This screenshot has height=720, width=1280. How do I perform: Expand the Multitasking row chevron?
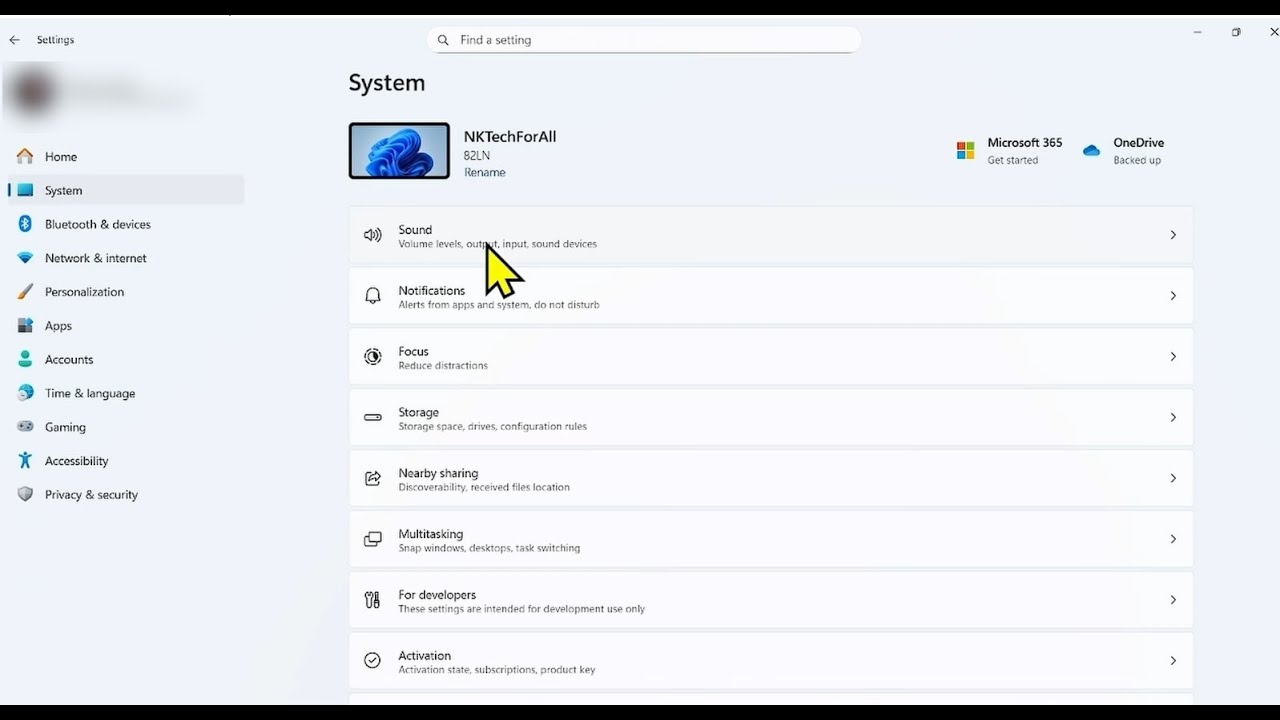1173,539
